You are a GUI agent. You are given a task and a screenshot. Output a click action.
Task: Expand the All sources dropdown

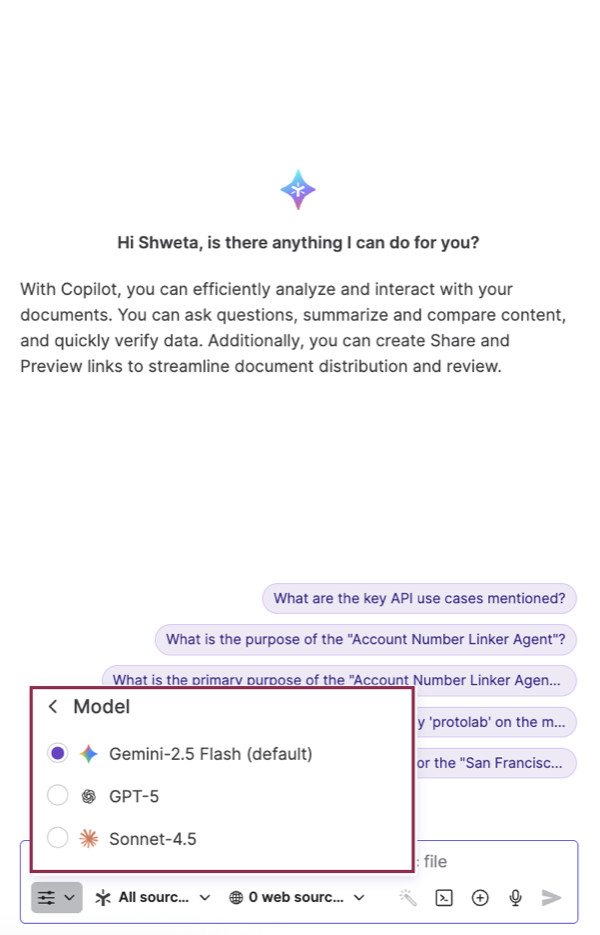tap(151, 897)
